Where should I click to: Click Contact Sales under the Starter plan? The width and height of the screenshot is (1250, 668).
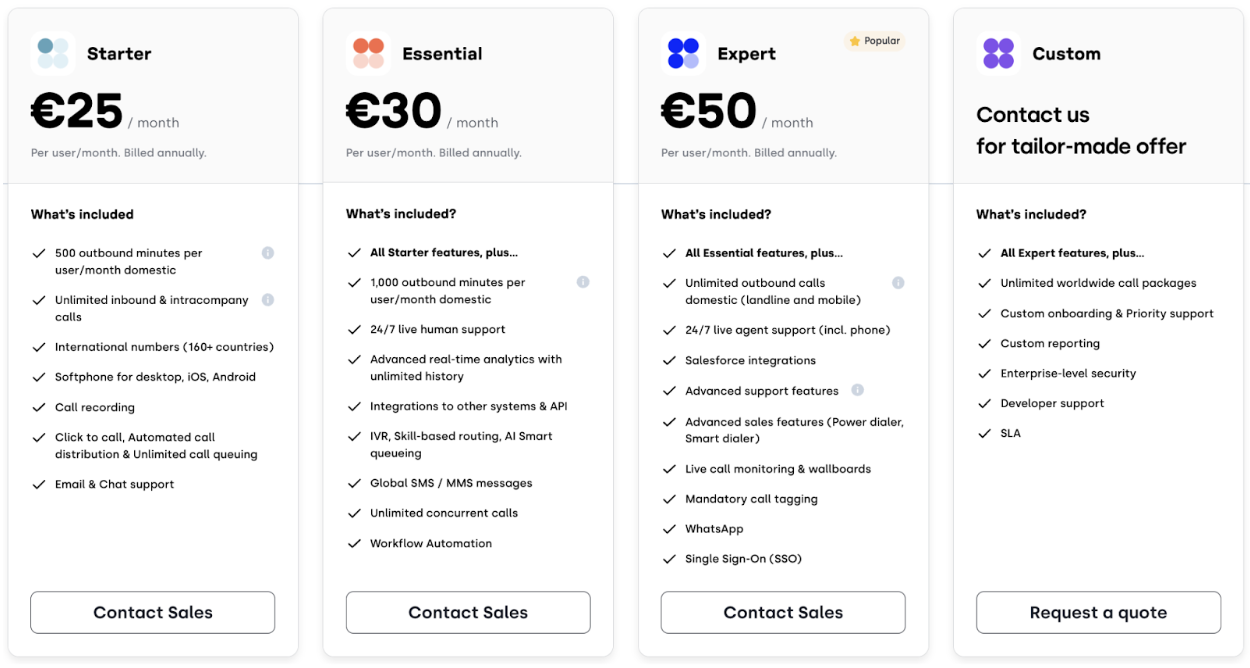152,612
